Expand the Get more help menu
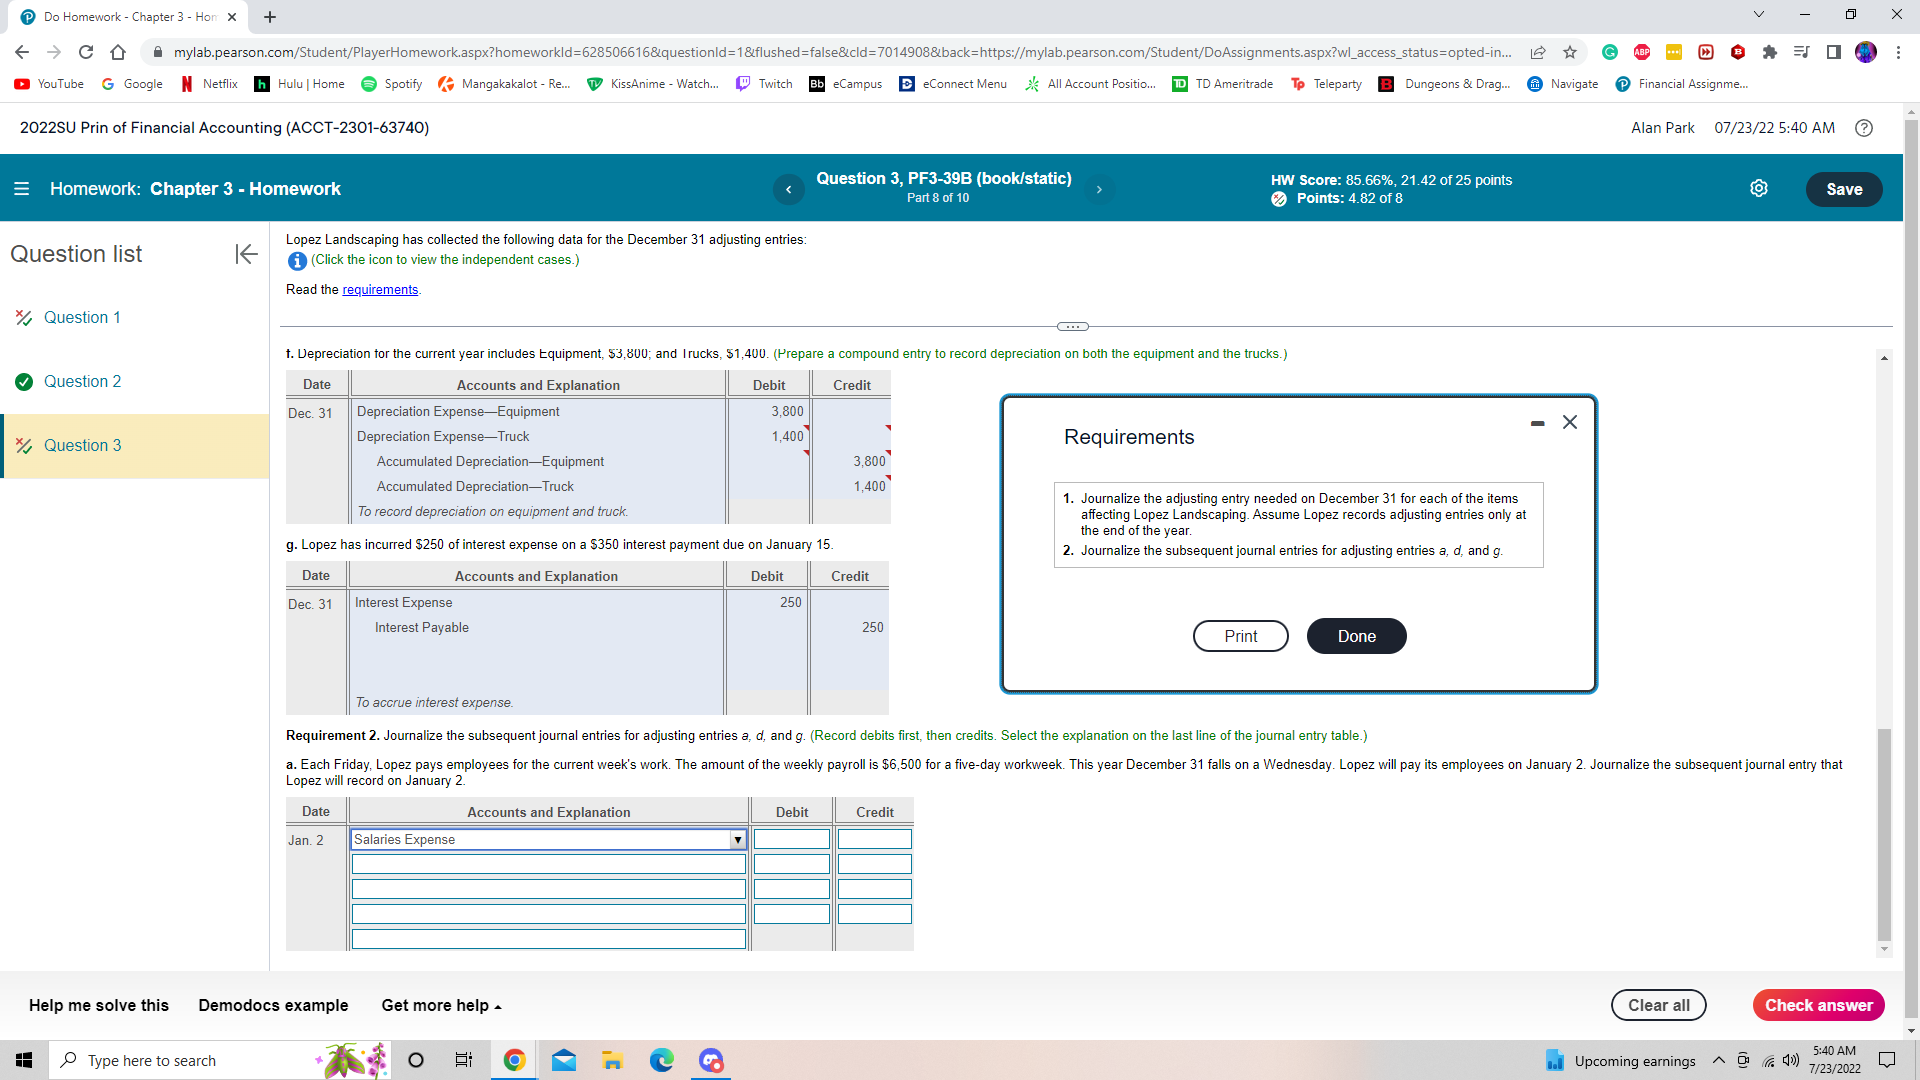Viewport: 1920px width, 1080px height. coord(441,1005)
